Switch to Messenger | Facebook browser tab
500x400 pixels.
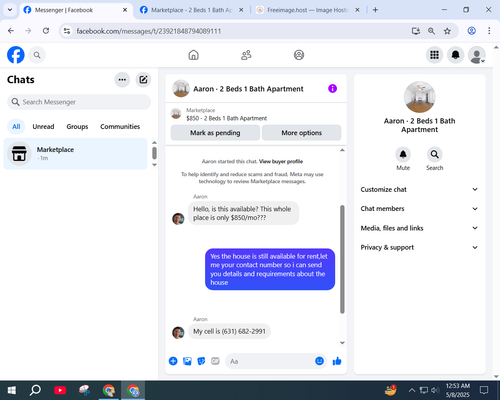point(75,10)
